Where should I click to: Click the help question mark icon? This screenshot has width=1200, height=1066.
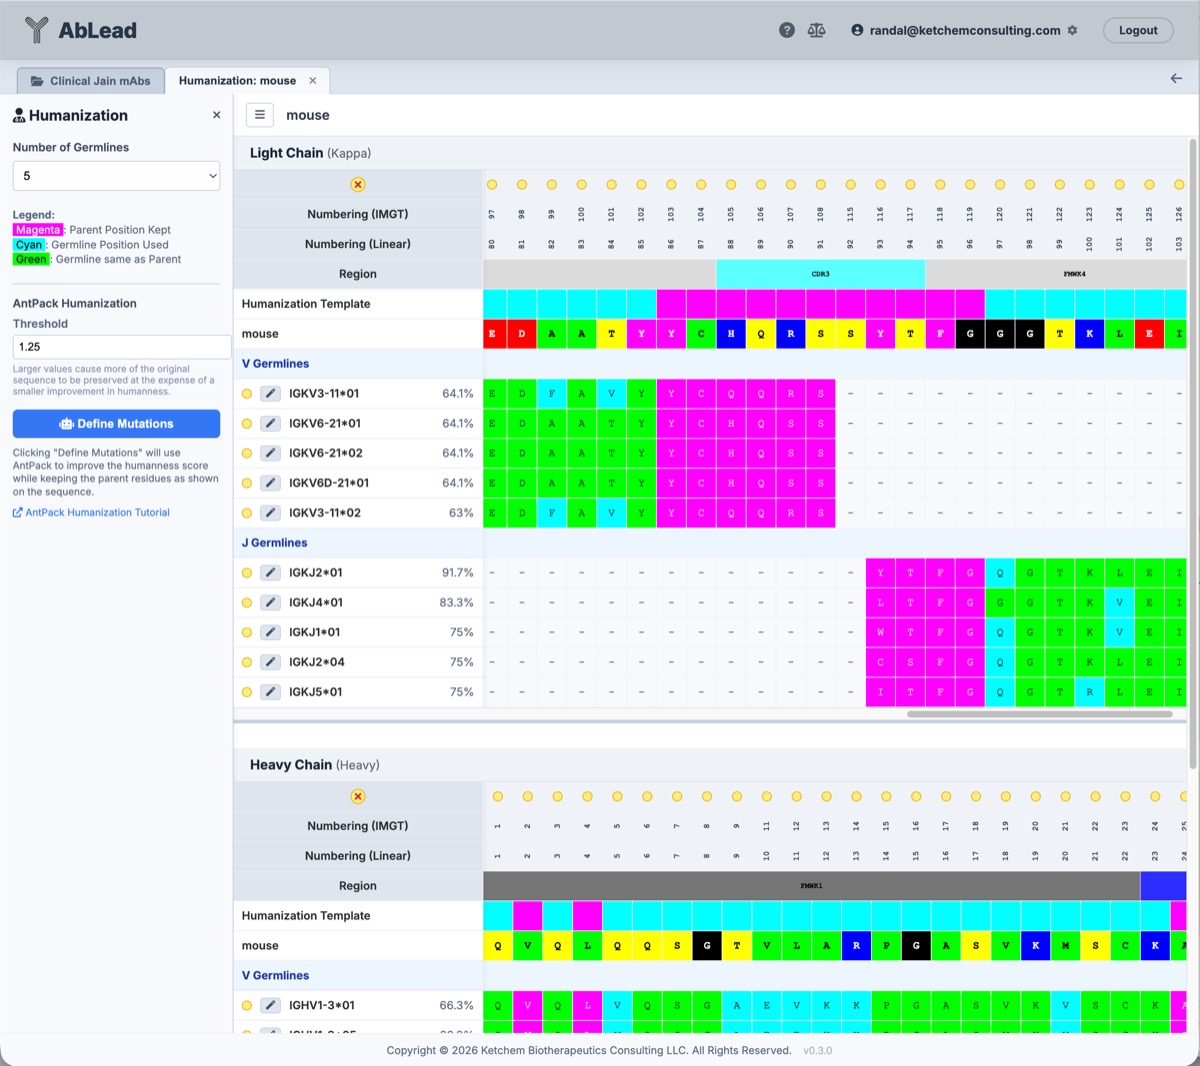[x=787, y=30]
